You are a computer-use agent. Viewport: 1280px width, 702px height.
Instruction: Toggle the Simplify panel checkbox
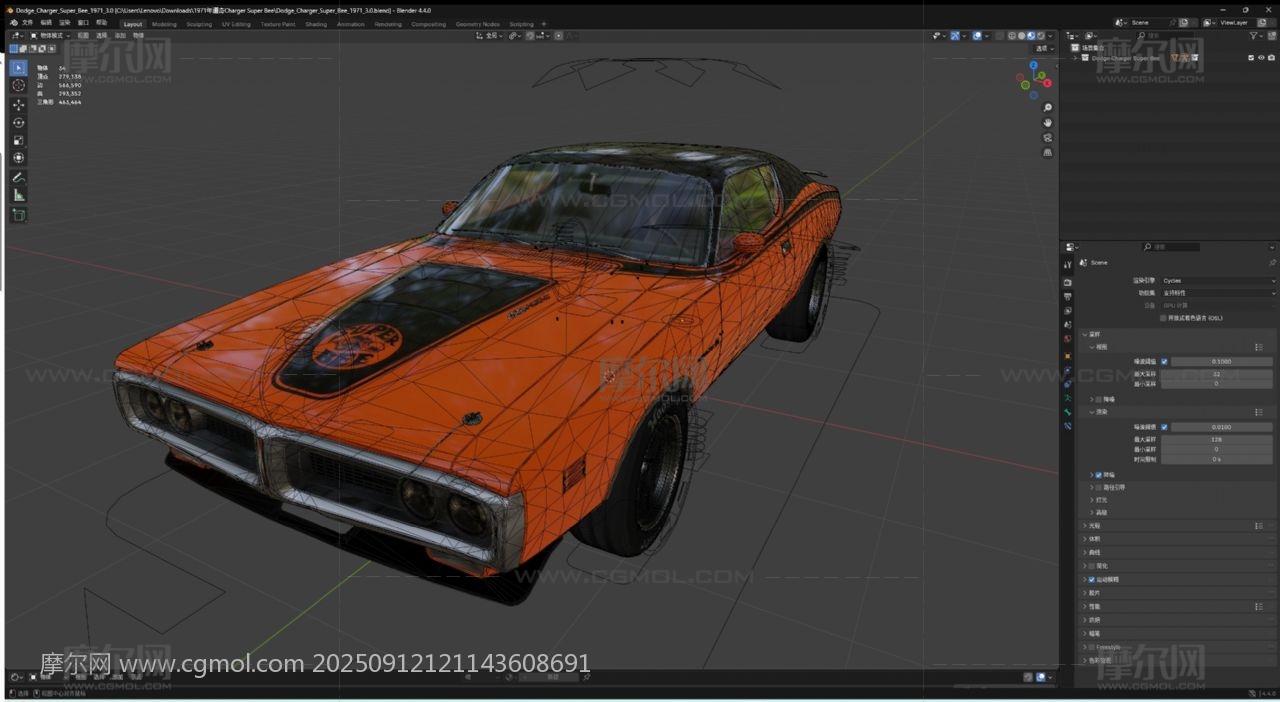[1092, 566]
